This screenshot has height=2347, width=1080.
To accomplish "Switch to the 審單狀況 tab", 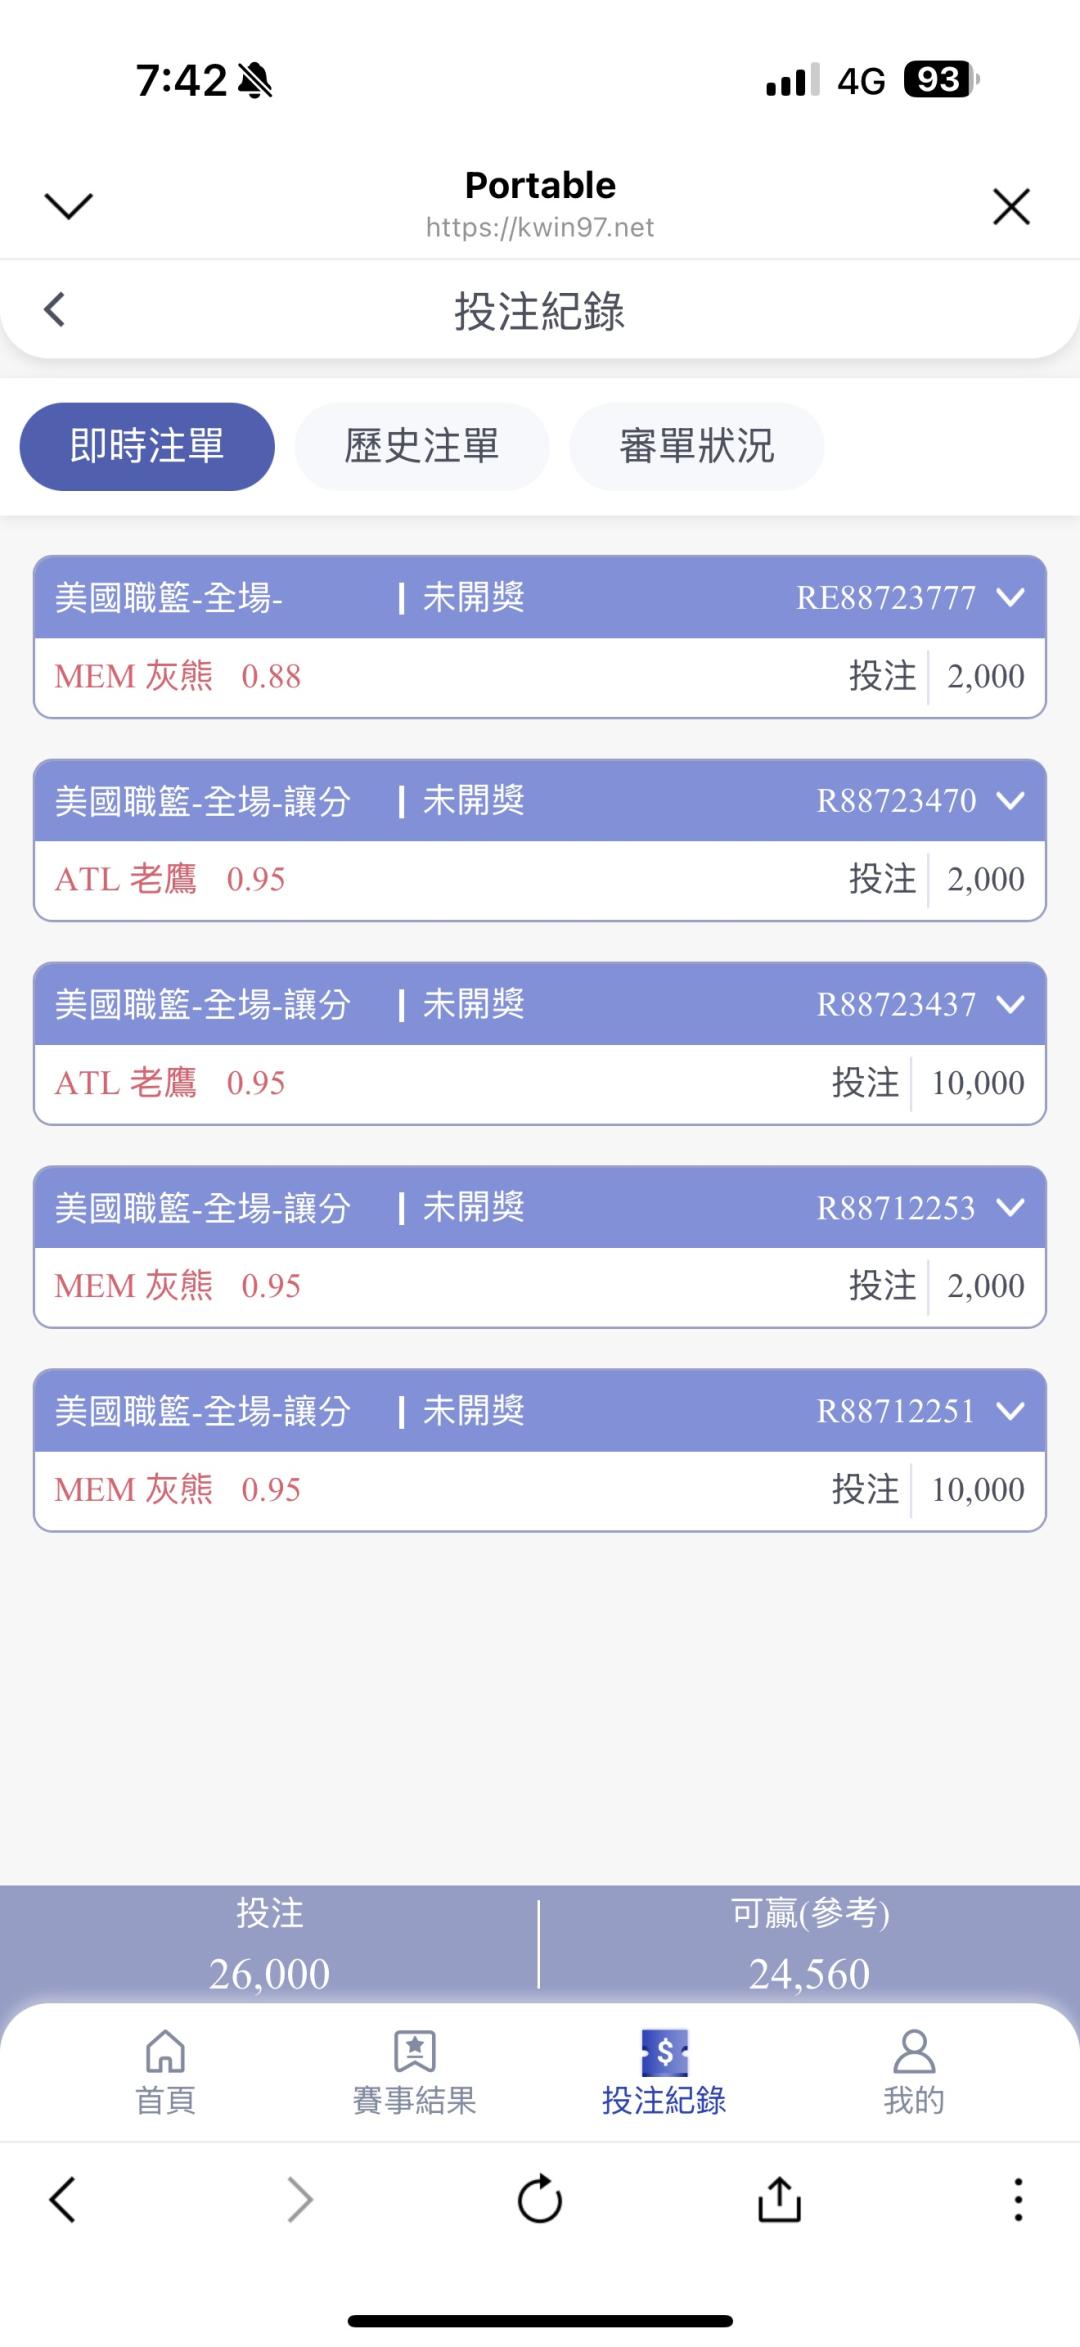I will [x=696, y=446].
